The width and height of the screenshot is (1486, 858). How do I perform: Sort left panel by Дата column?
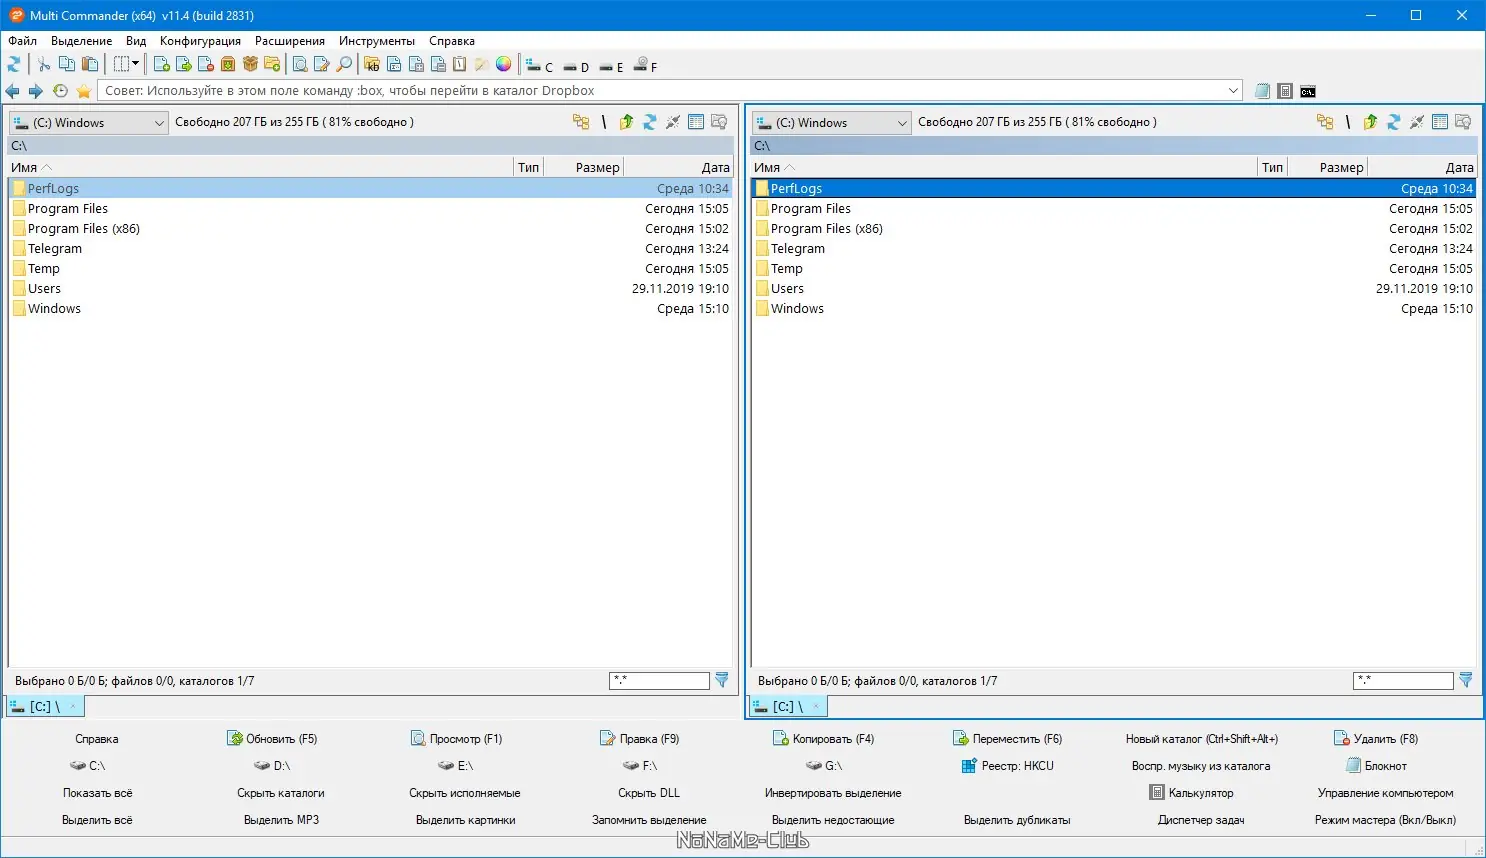tap(678, 167)
